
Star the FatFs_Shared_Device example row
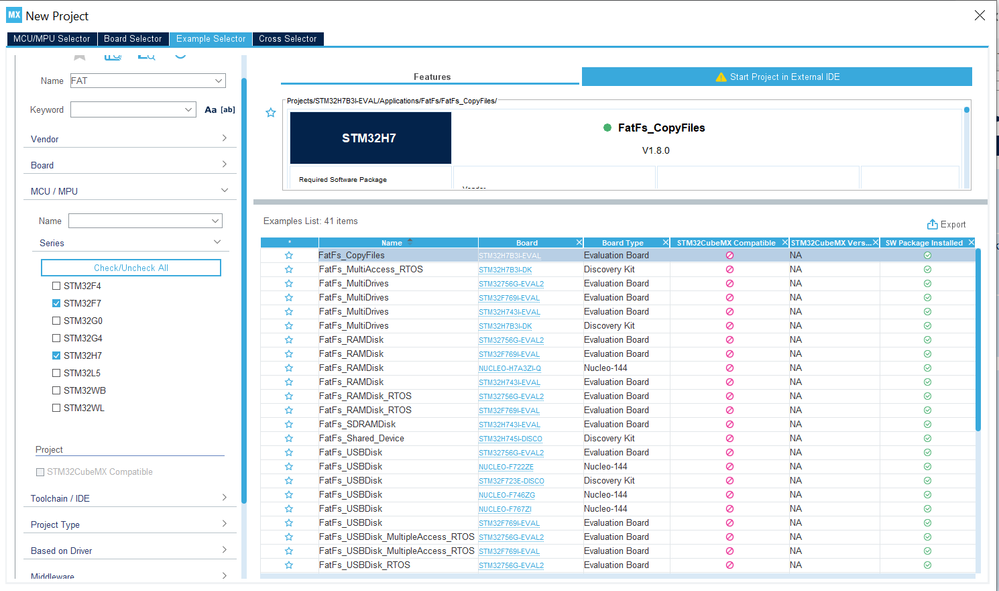pos(289,438)
